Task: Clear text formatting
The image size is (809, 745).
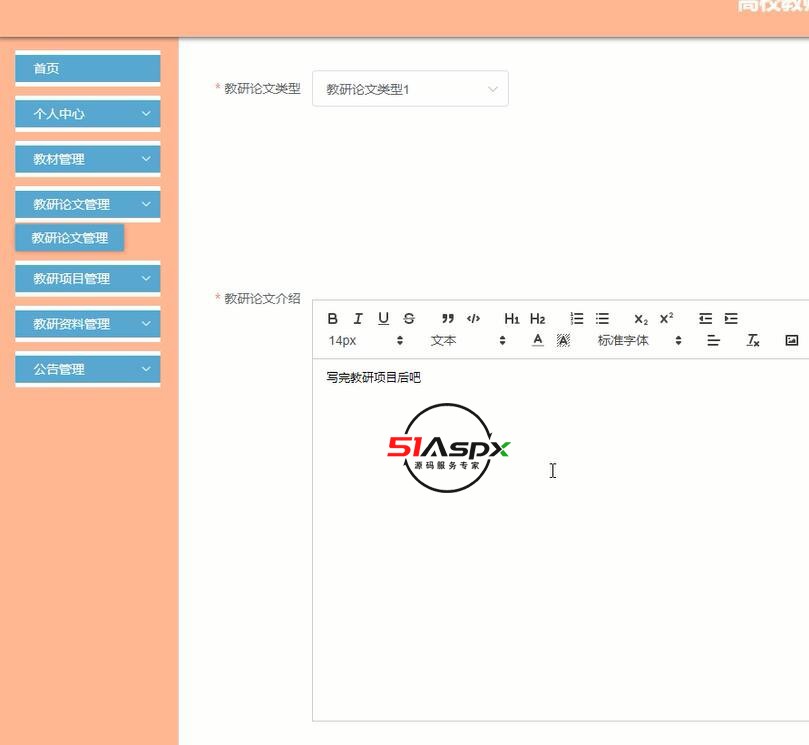Action: click(753, 340)
